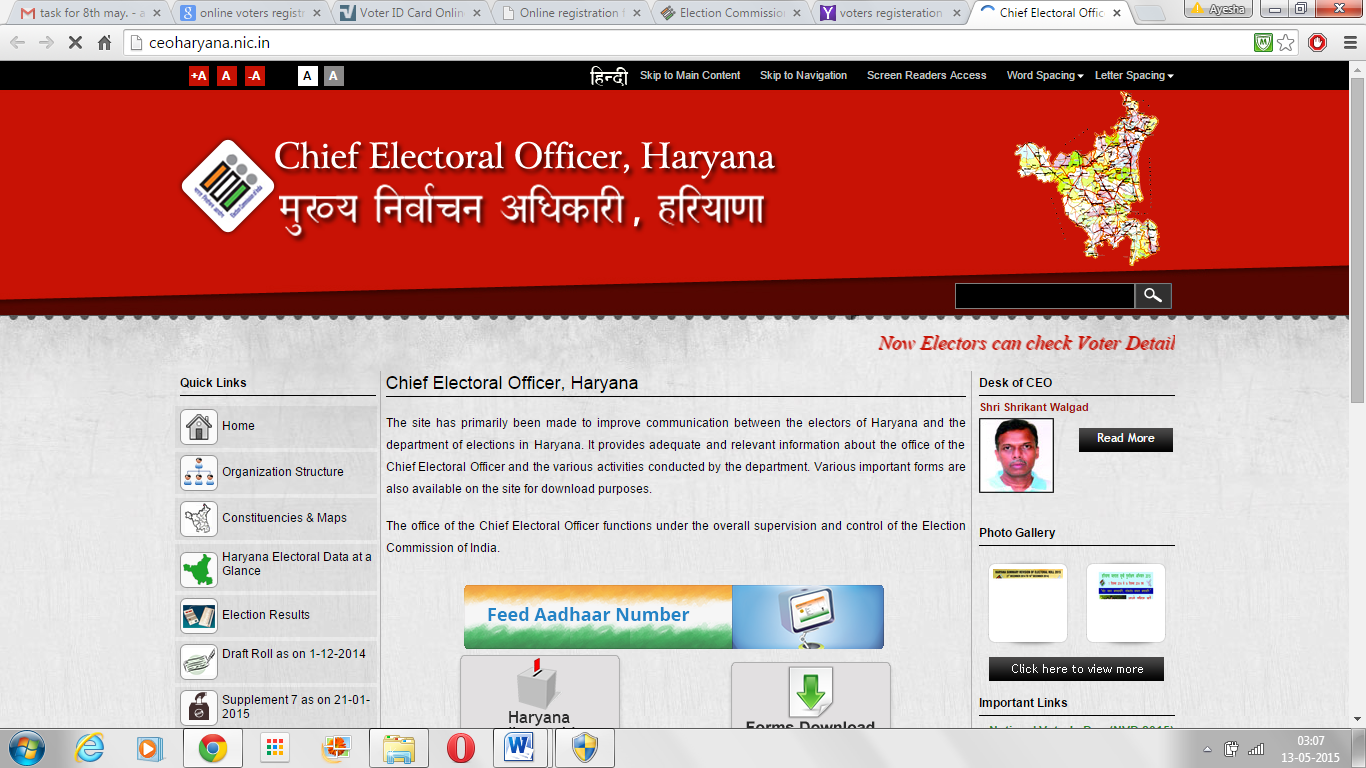Select the white contrast theme A swatch

click(x=308, y=76)
